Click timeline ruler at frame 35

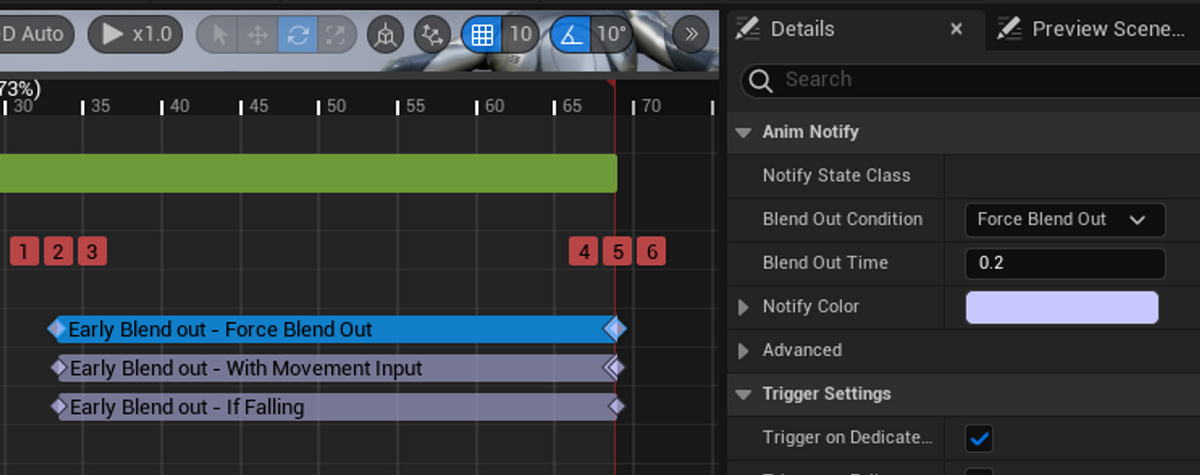pos(100,106)
